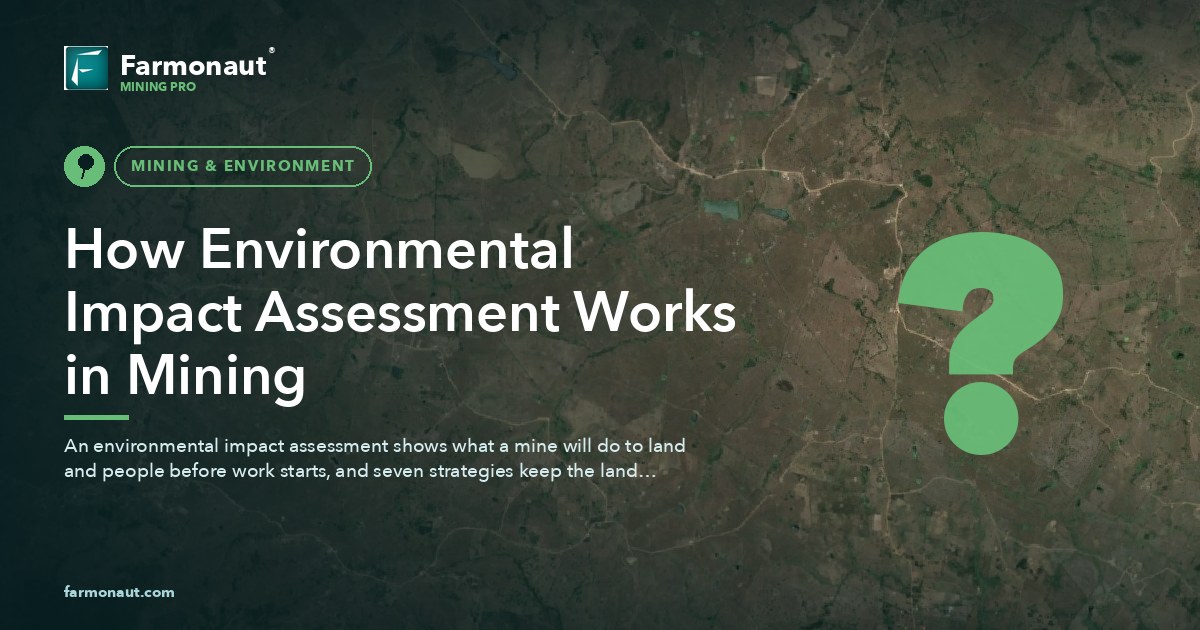This screenshot has width=1200, height=630.
Task: Click the green pin category icon
Action: coord(84,166)
